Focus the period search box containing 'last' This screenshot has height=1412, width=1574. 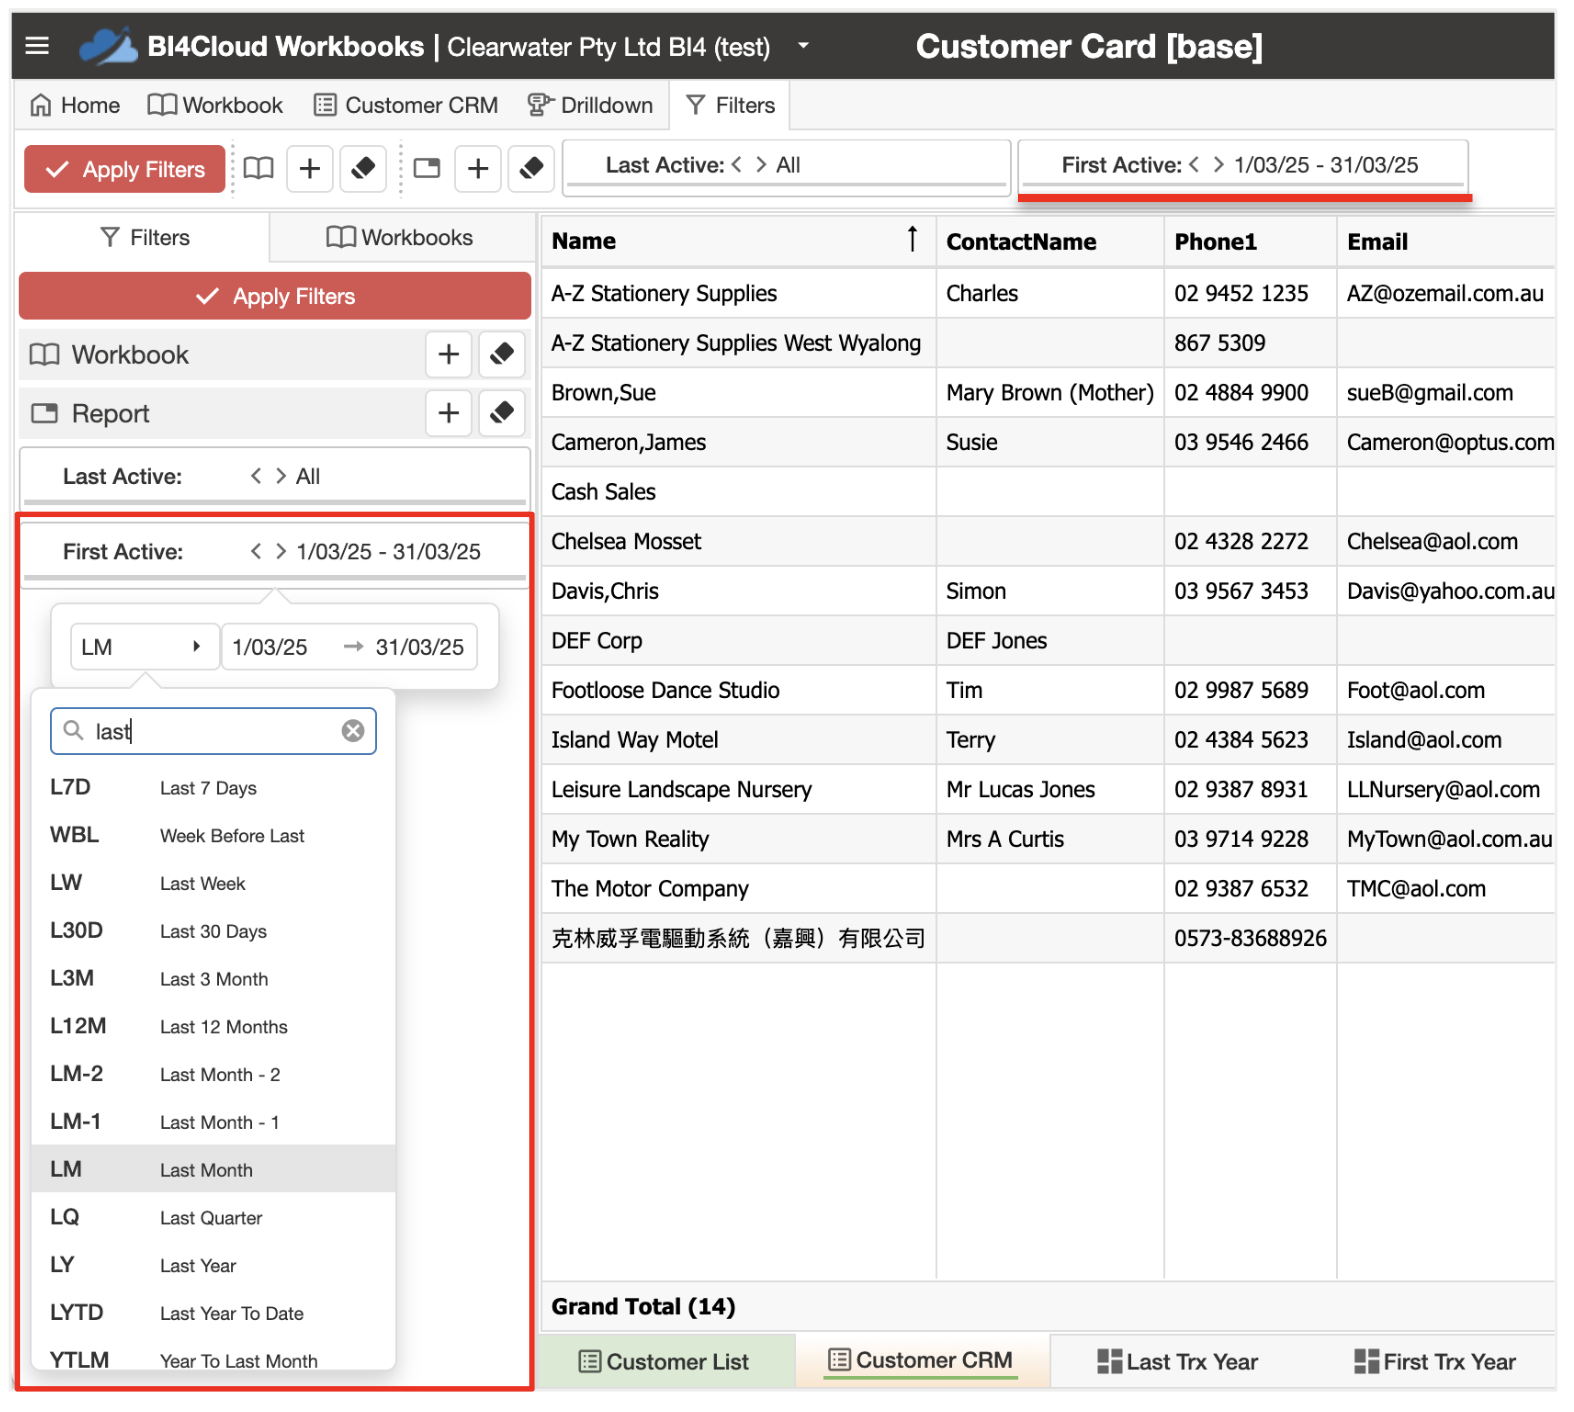213,731
